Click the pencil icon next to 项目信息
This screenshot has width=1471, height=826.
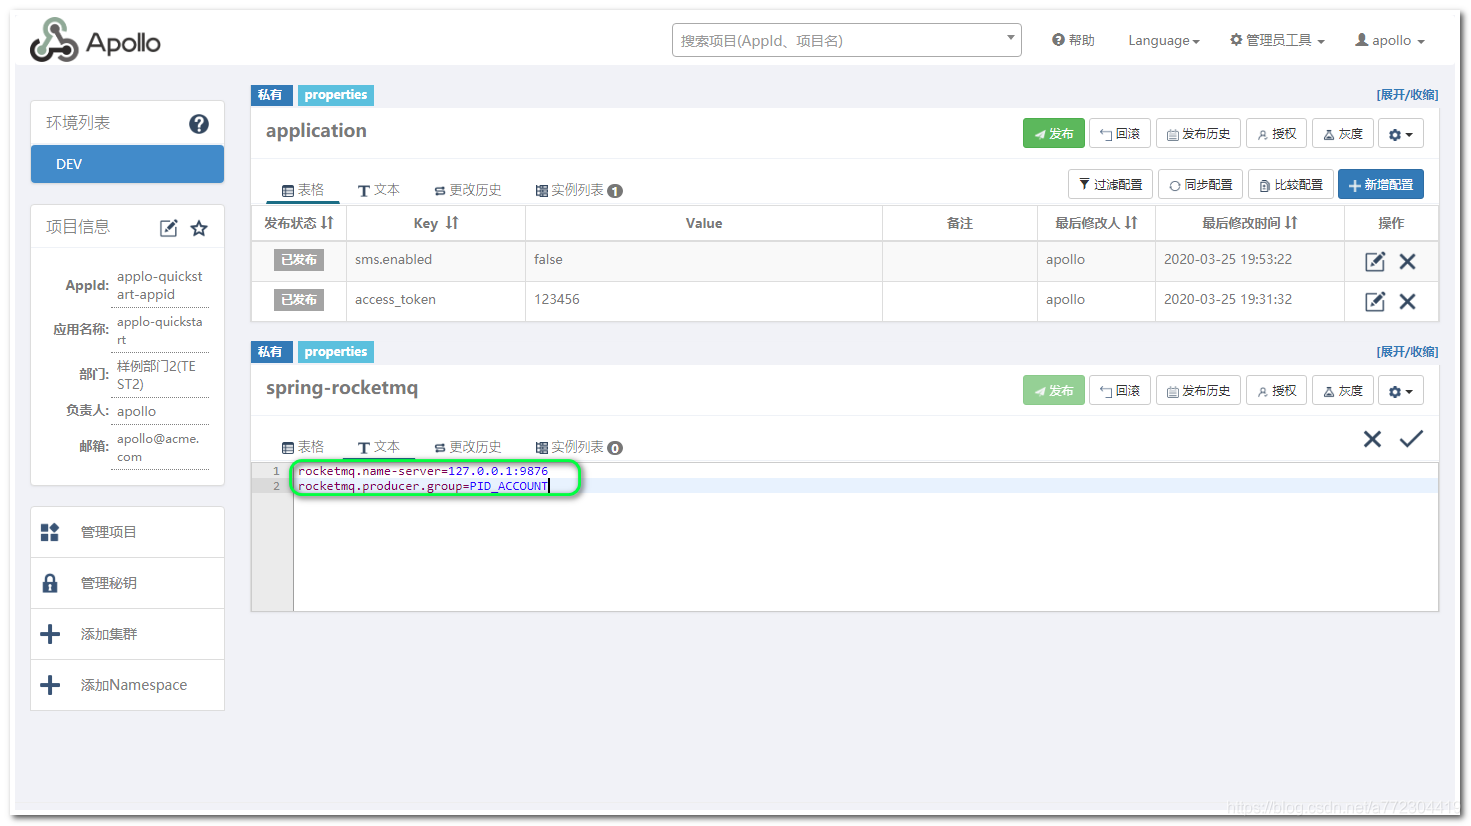167,227
